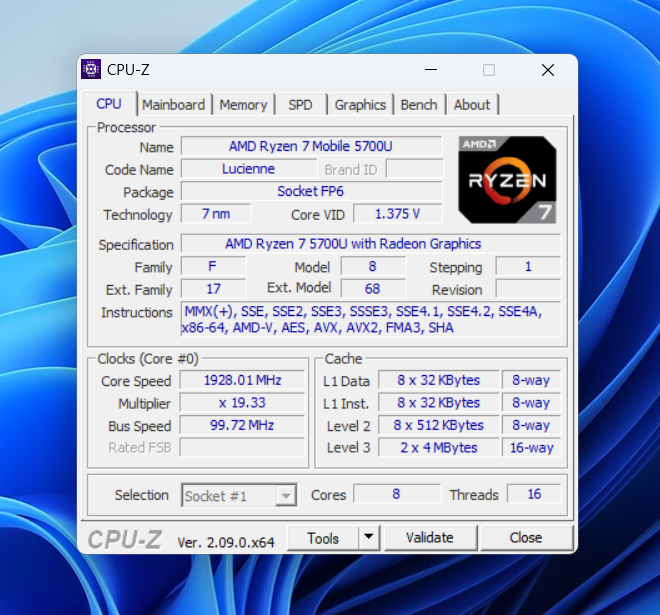660x615 pixels.
Task: Click the Stepping value 1
Action: pos(528,266)
